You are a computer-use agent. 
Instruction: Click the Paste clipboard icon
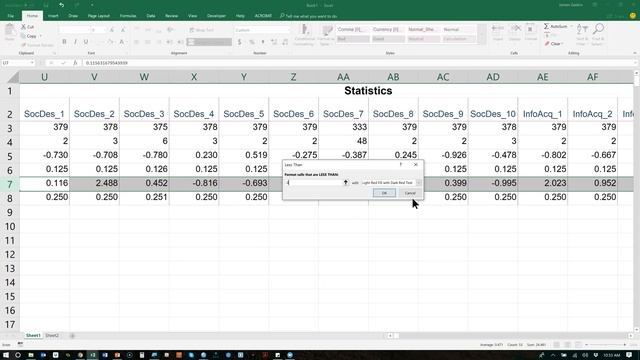pyautogui.click(x=10, y=30)
